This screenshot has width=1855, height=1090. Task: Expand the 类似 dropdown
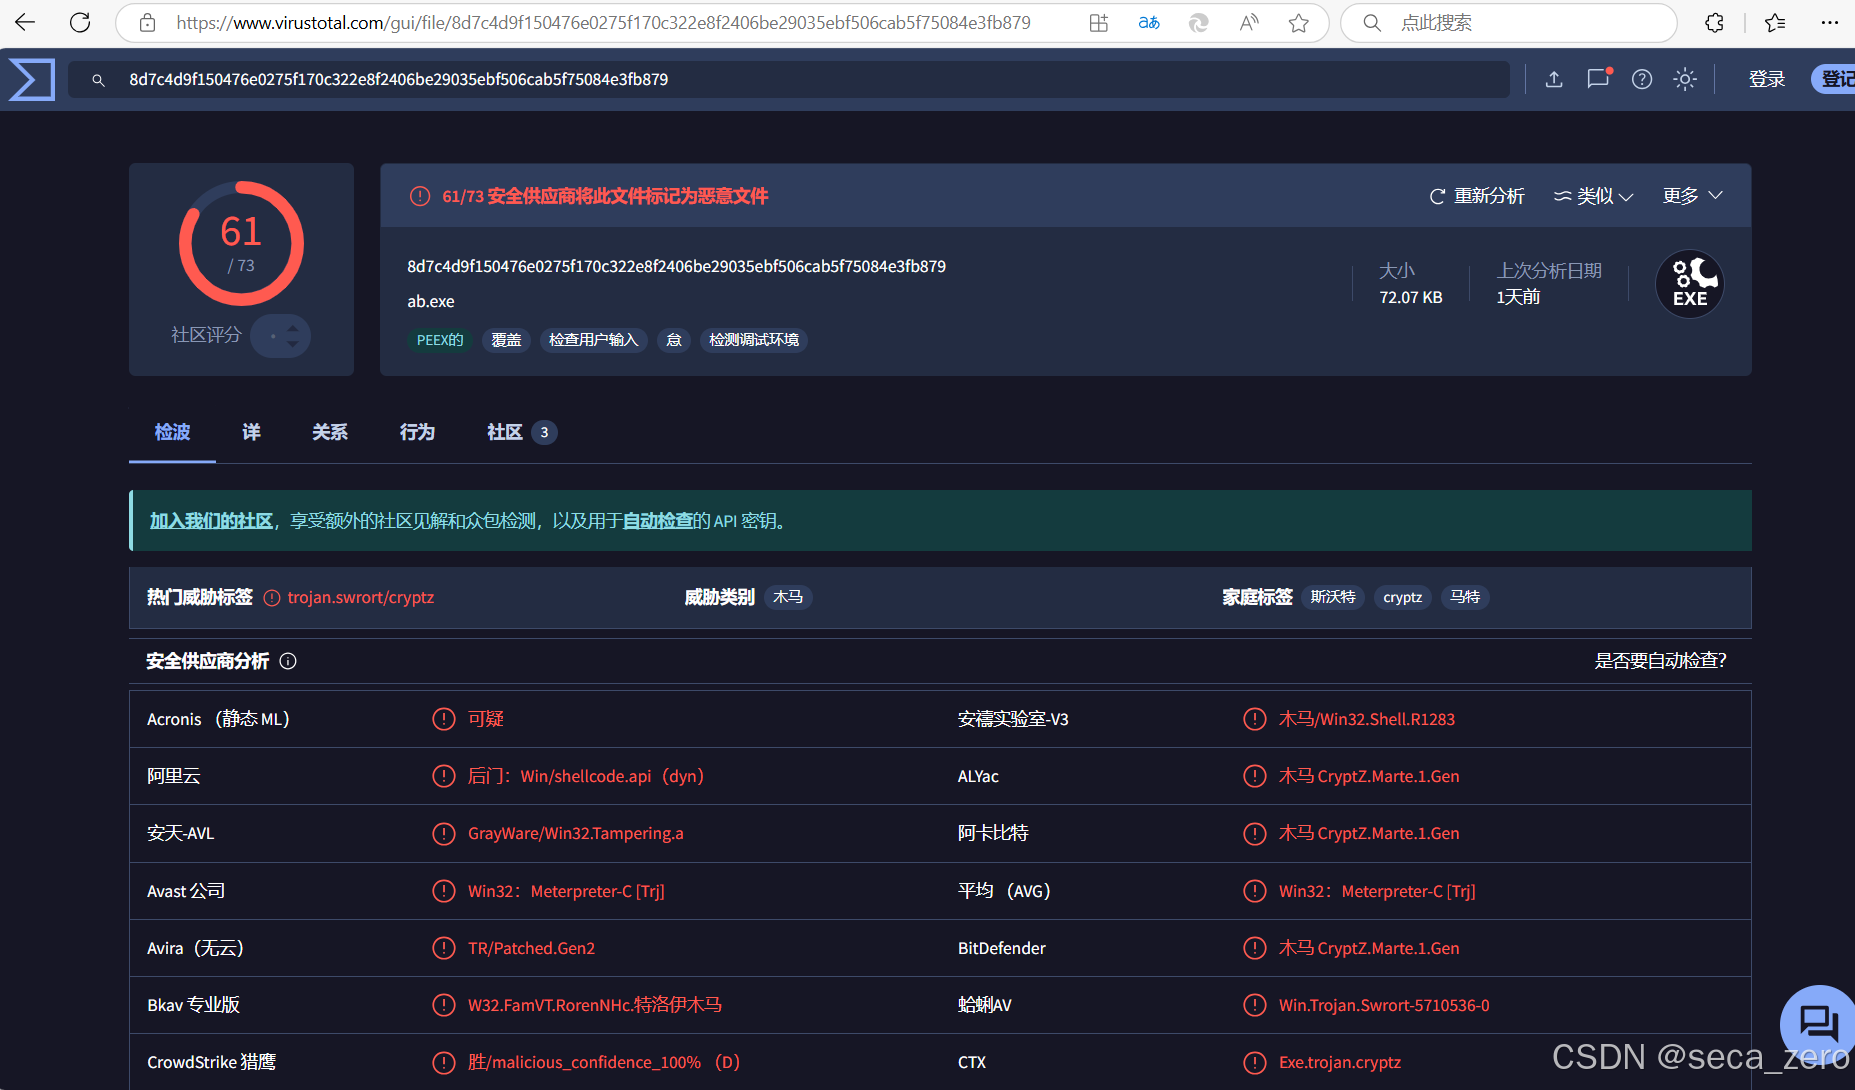point(1593,196)
